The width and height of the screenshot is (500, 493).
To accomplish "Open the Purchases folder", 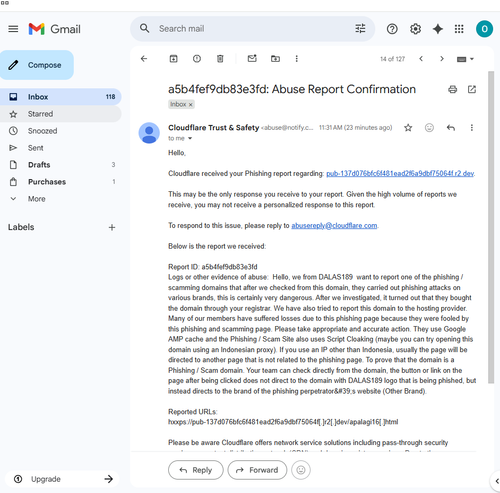I will click(61, 182).
